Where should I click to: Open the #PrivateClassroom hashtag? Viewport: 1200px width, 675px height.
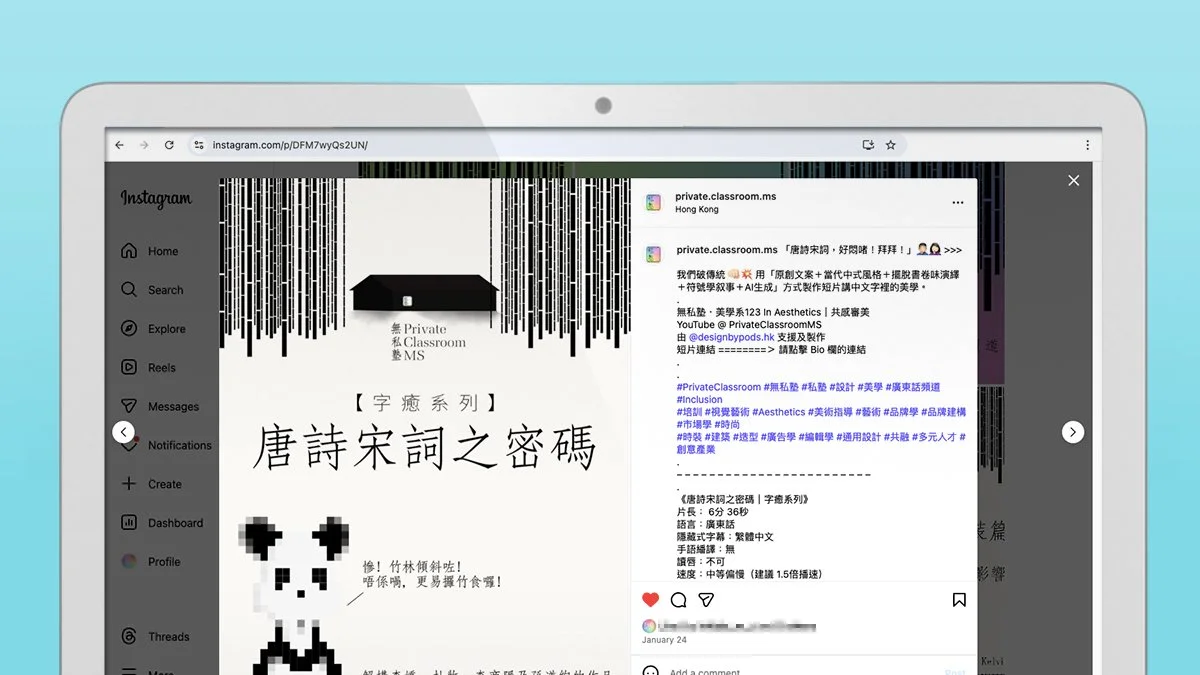(x=719, y=387)
